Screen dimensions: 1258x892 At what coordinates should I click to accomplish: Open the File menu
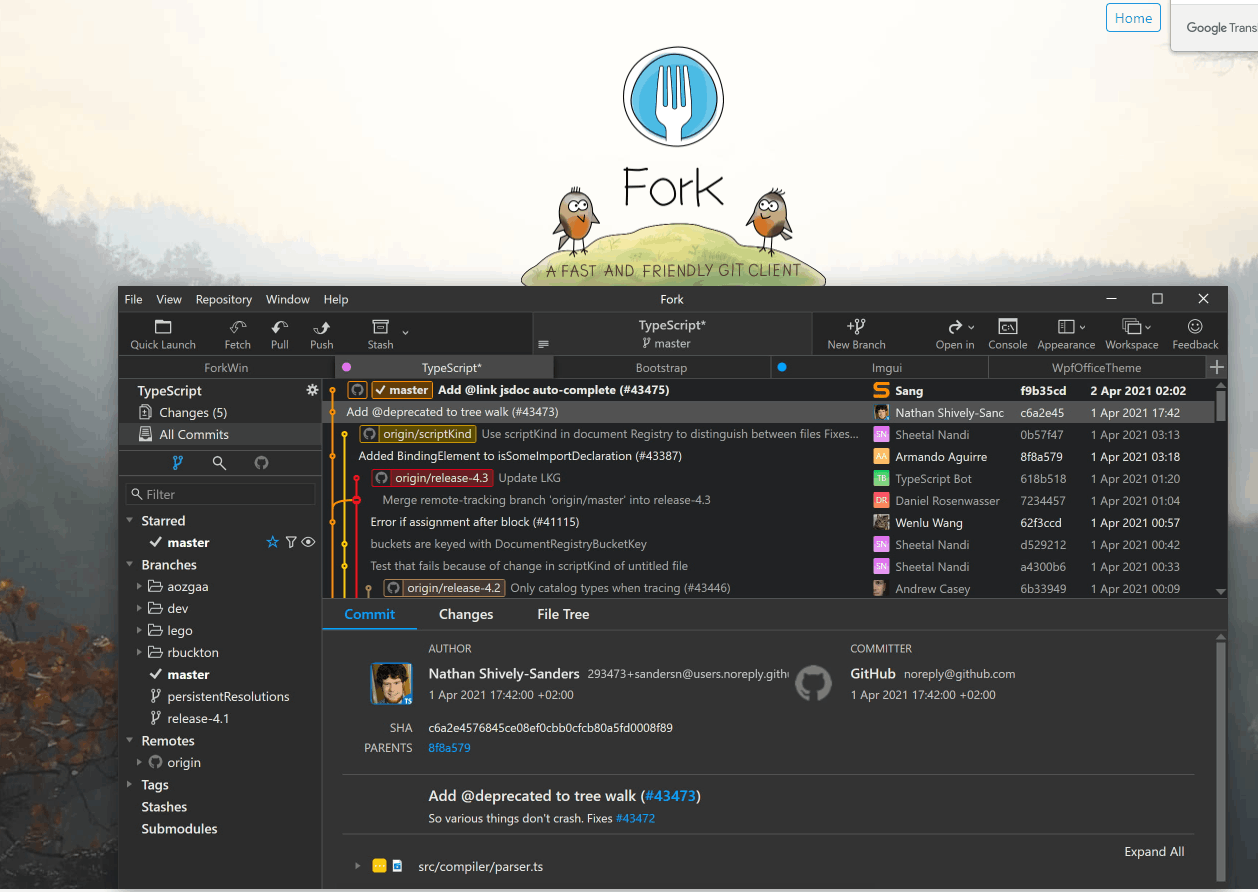point(133,299)
